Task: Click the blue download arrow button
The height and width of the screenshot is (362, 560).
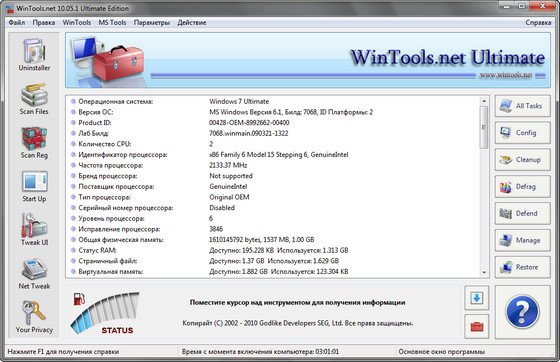Action: point(477,298)
